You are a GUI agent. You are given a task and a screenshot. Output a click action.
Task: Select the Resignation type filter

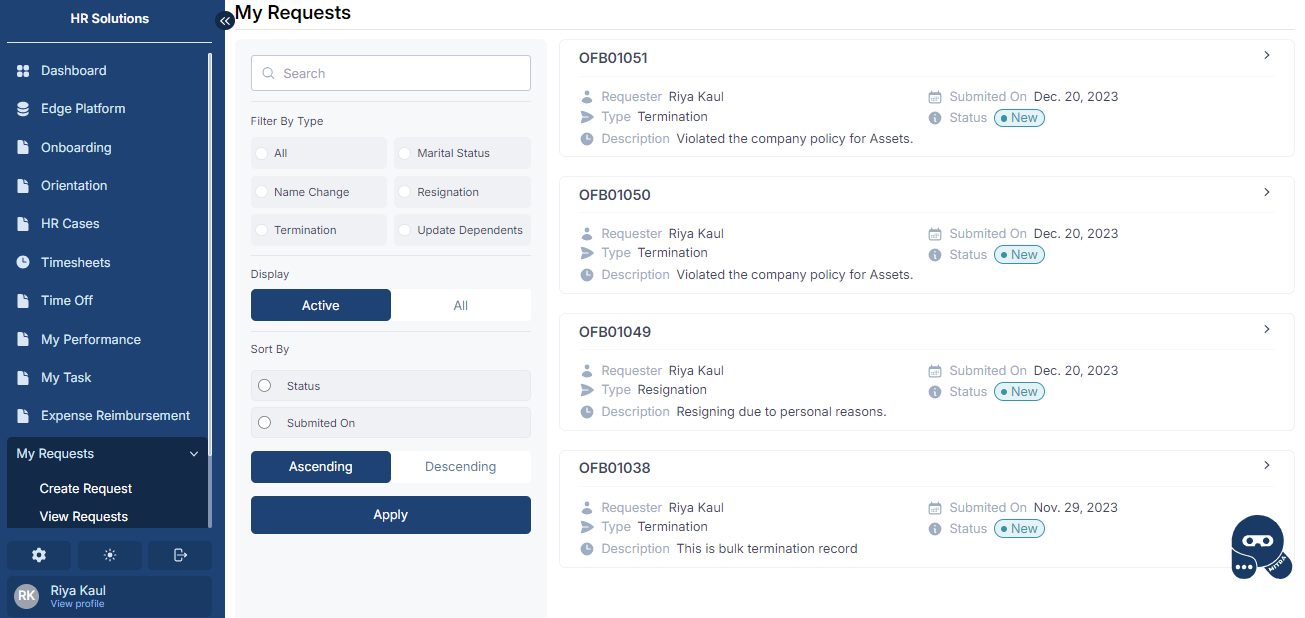[x=462, y=192]
